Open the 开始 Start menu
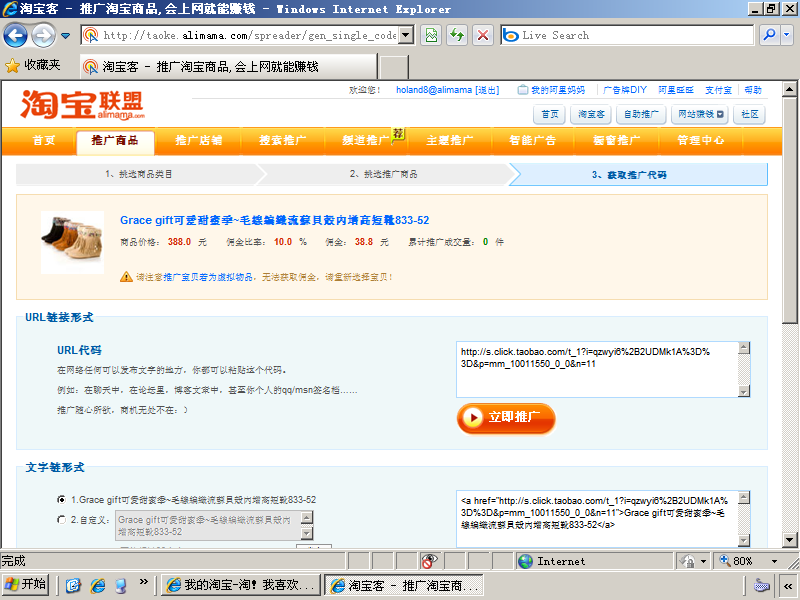Image resolution: width=800 pixels, height=600 pixels. (26, 585)
